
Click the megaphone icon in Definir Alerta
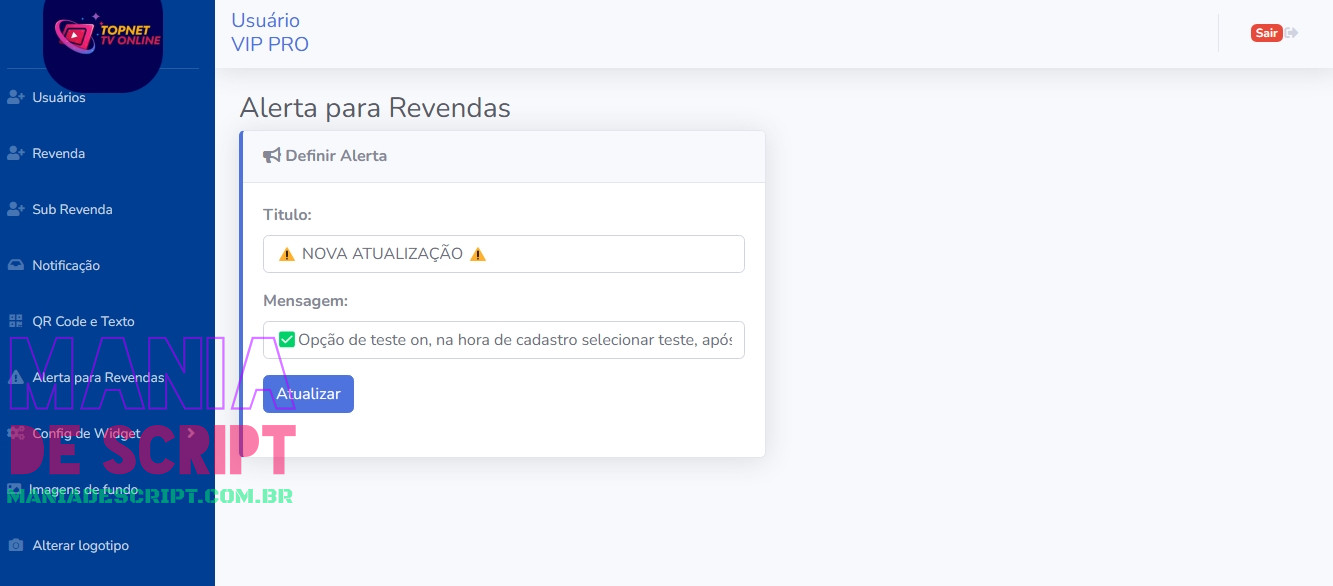click(x=272, y=156)
